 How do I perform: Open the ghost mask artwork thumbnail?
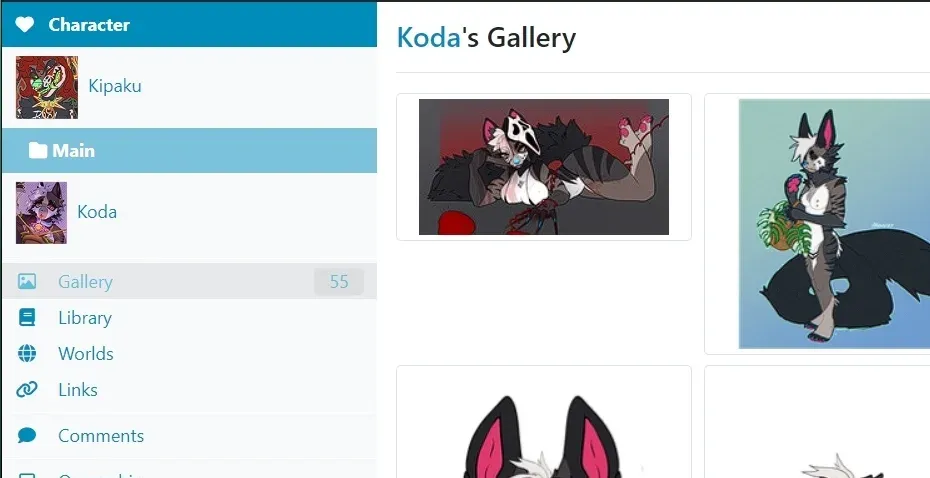[x=544, y=167]
